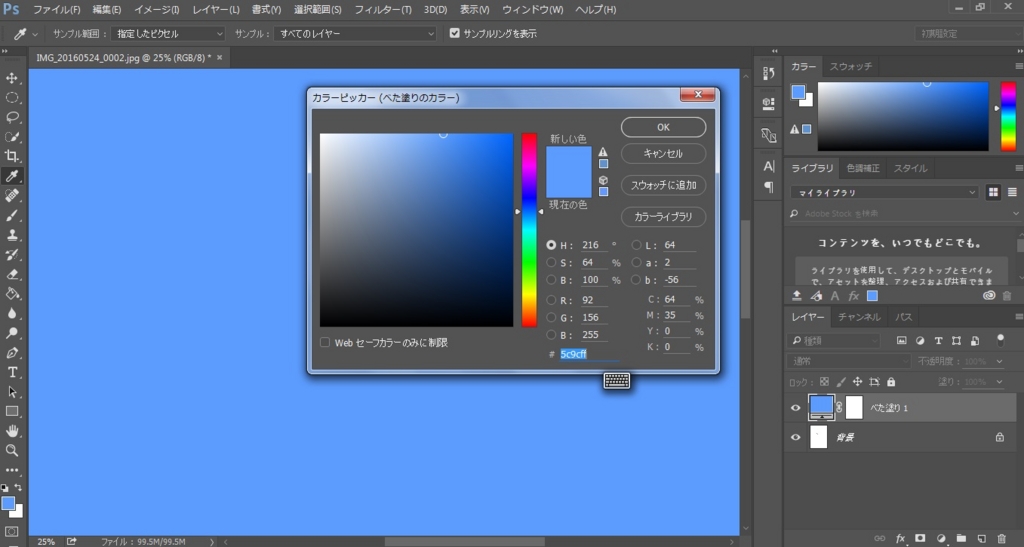This screenshot has width=1024, height=547.
Task: Select the Clone Stamp tool
Action: pyautogui.click(x=12, y=235)
